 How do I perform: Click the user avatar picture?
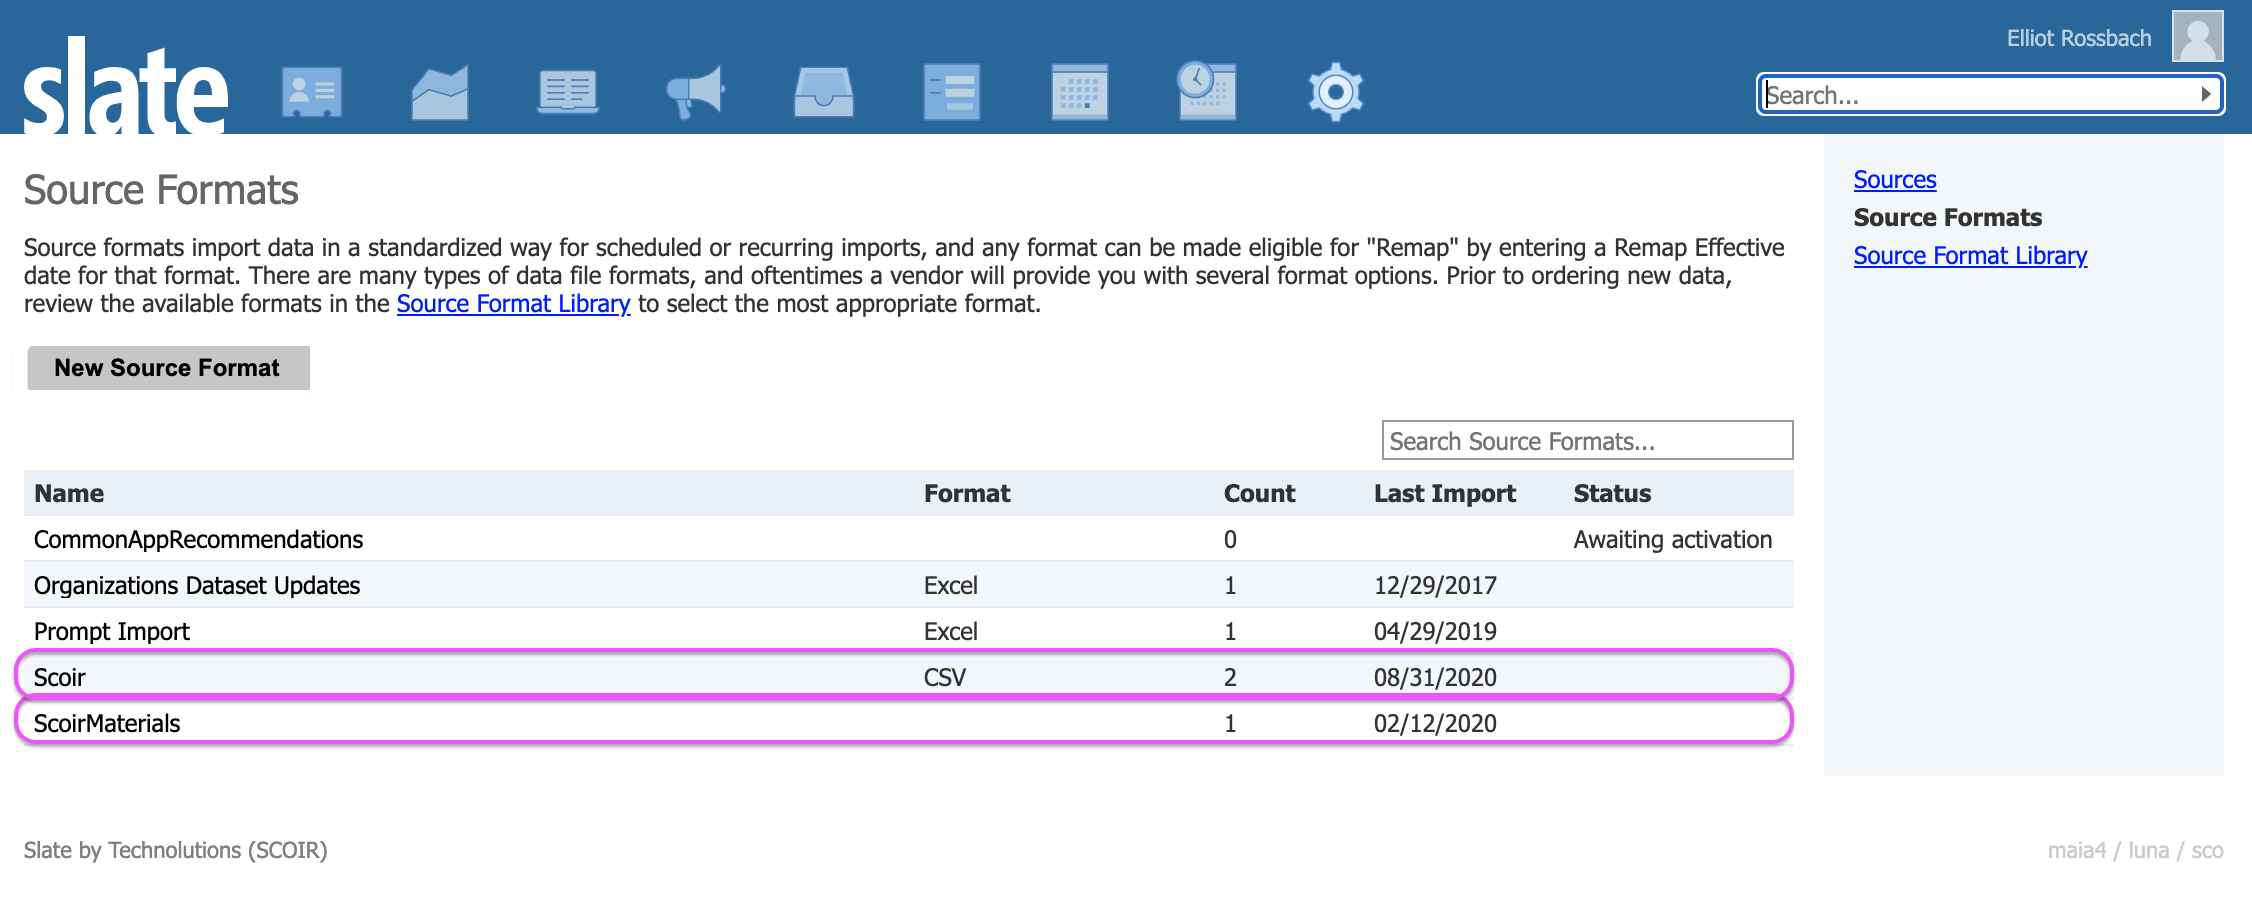coord(2198,37)
